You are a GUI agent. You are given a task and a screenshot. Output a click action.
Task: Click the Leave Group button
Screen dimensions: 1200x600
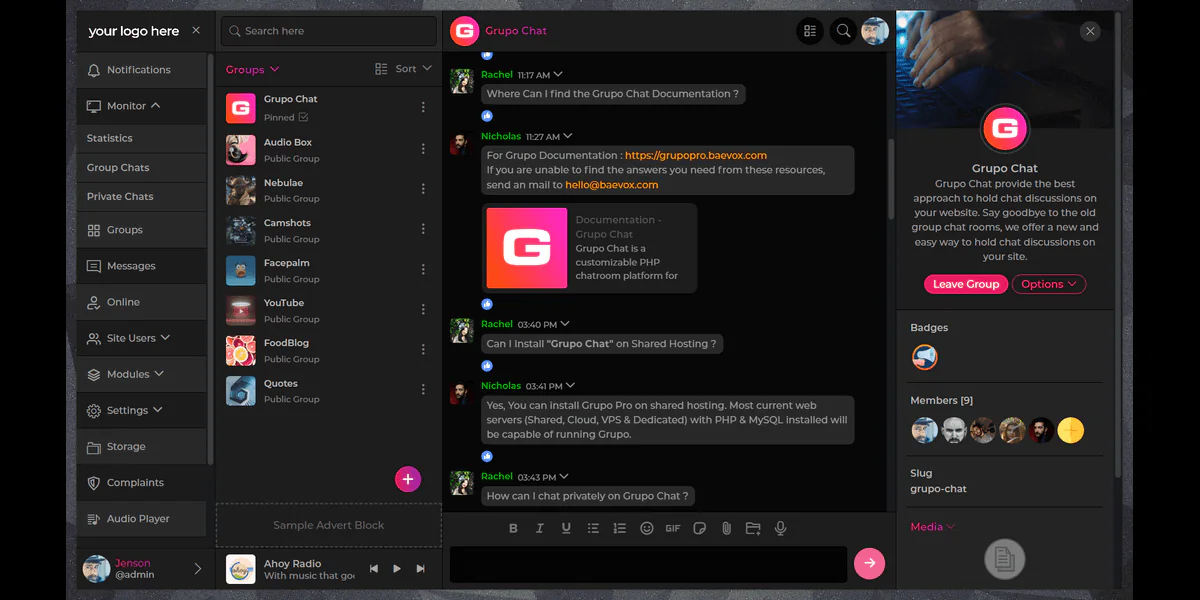click(965, 284)
